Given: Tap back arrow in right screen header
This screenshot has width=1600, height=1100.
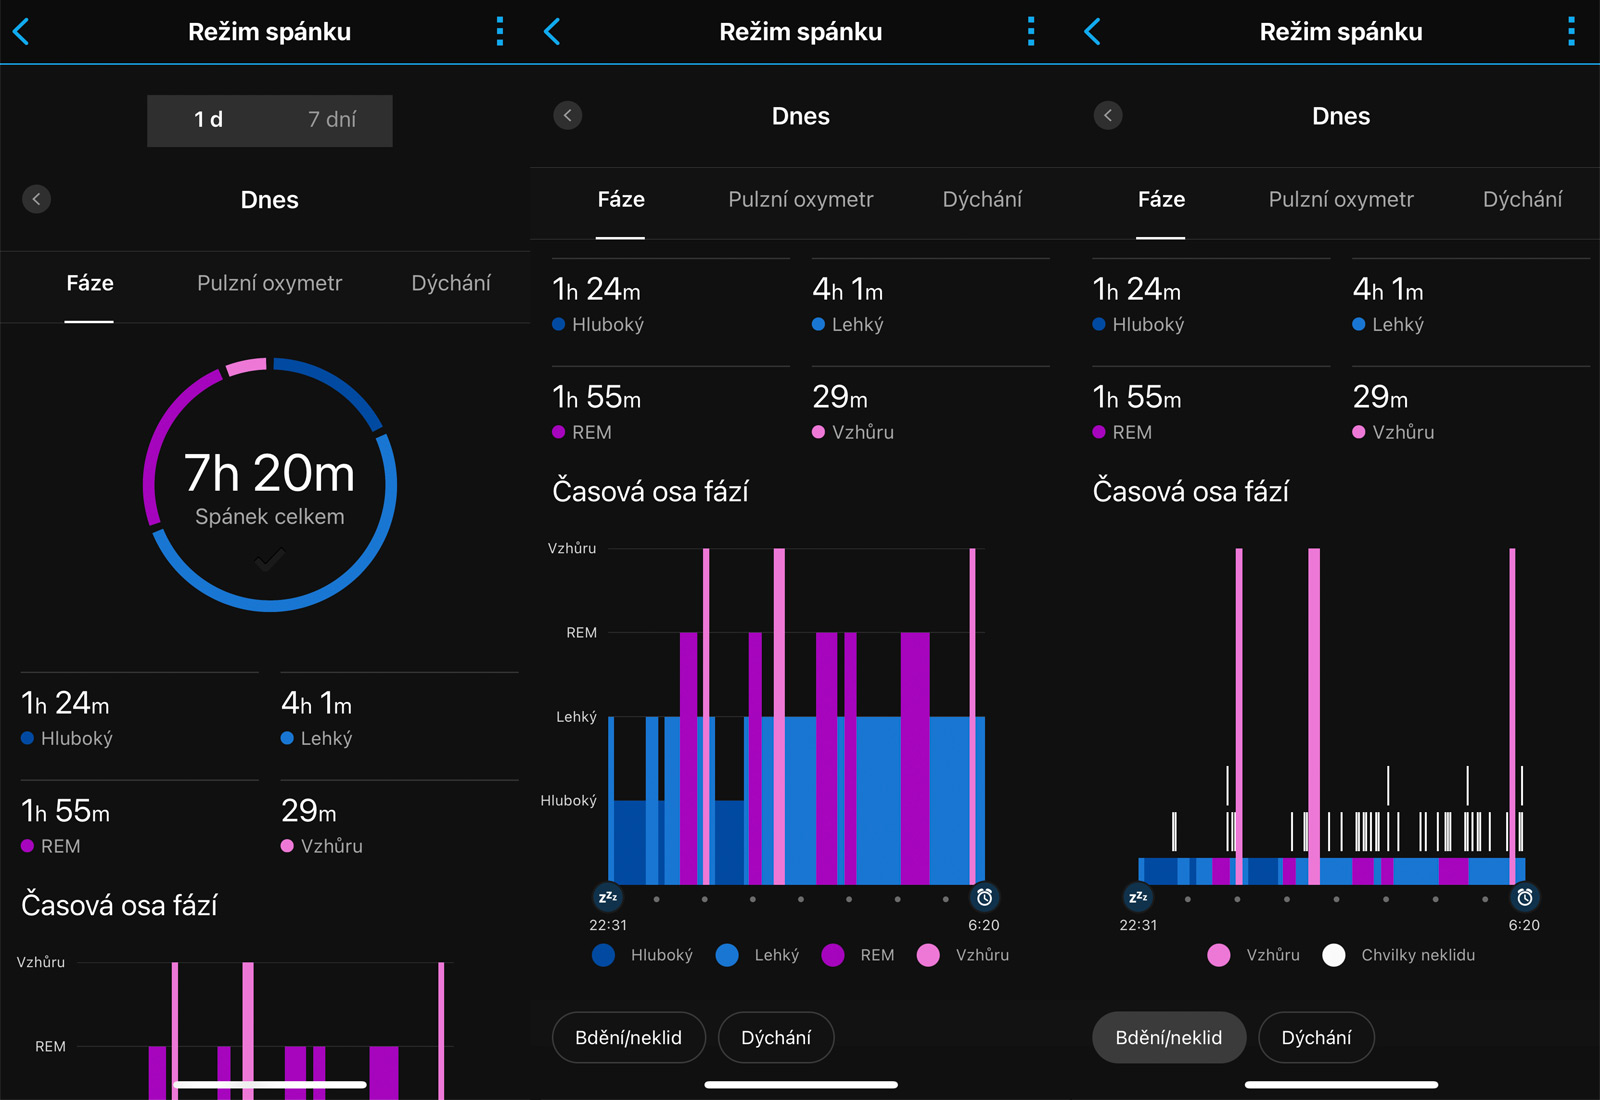Looking at the screenshot, I should click(1093, 32).
